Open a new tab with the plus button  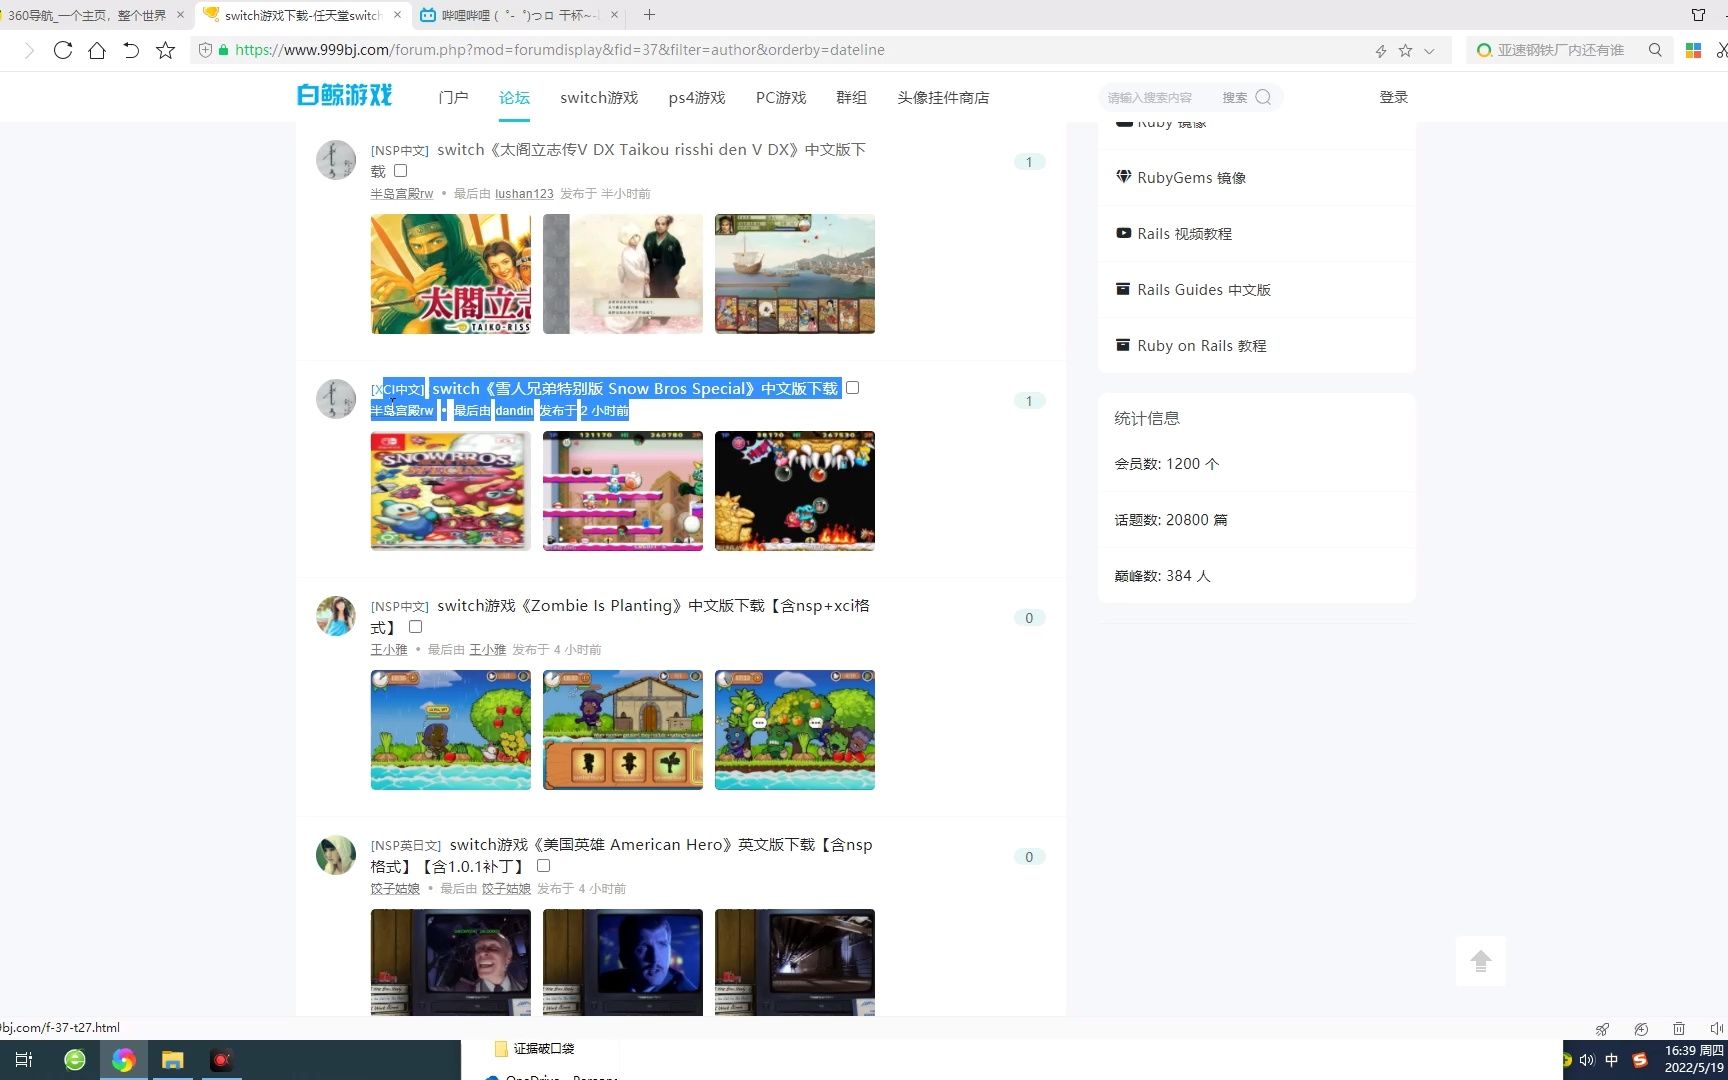tap(649, 15)
